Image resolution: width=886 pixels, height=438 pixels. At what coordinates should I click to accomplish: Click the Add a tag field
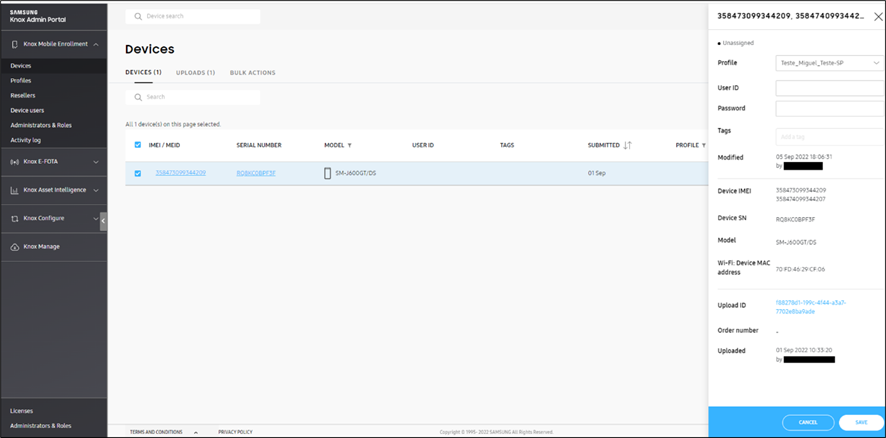(829, 137)
